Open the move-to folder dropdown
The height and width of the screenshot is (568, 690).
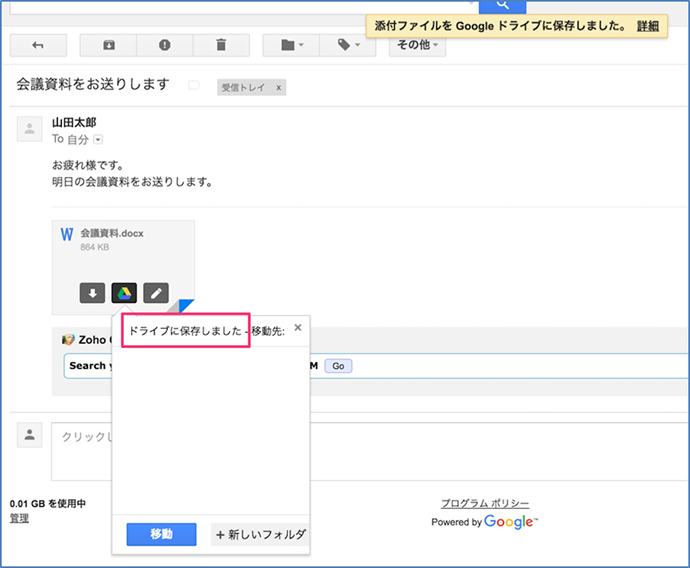click(291, 45)
